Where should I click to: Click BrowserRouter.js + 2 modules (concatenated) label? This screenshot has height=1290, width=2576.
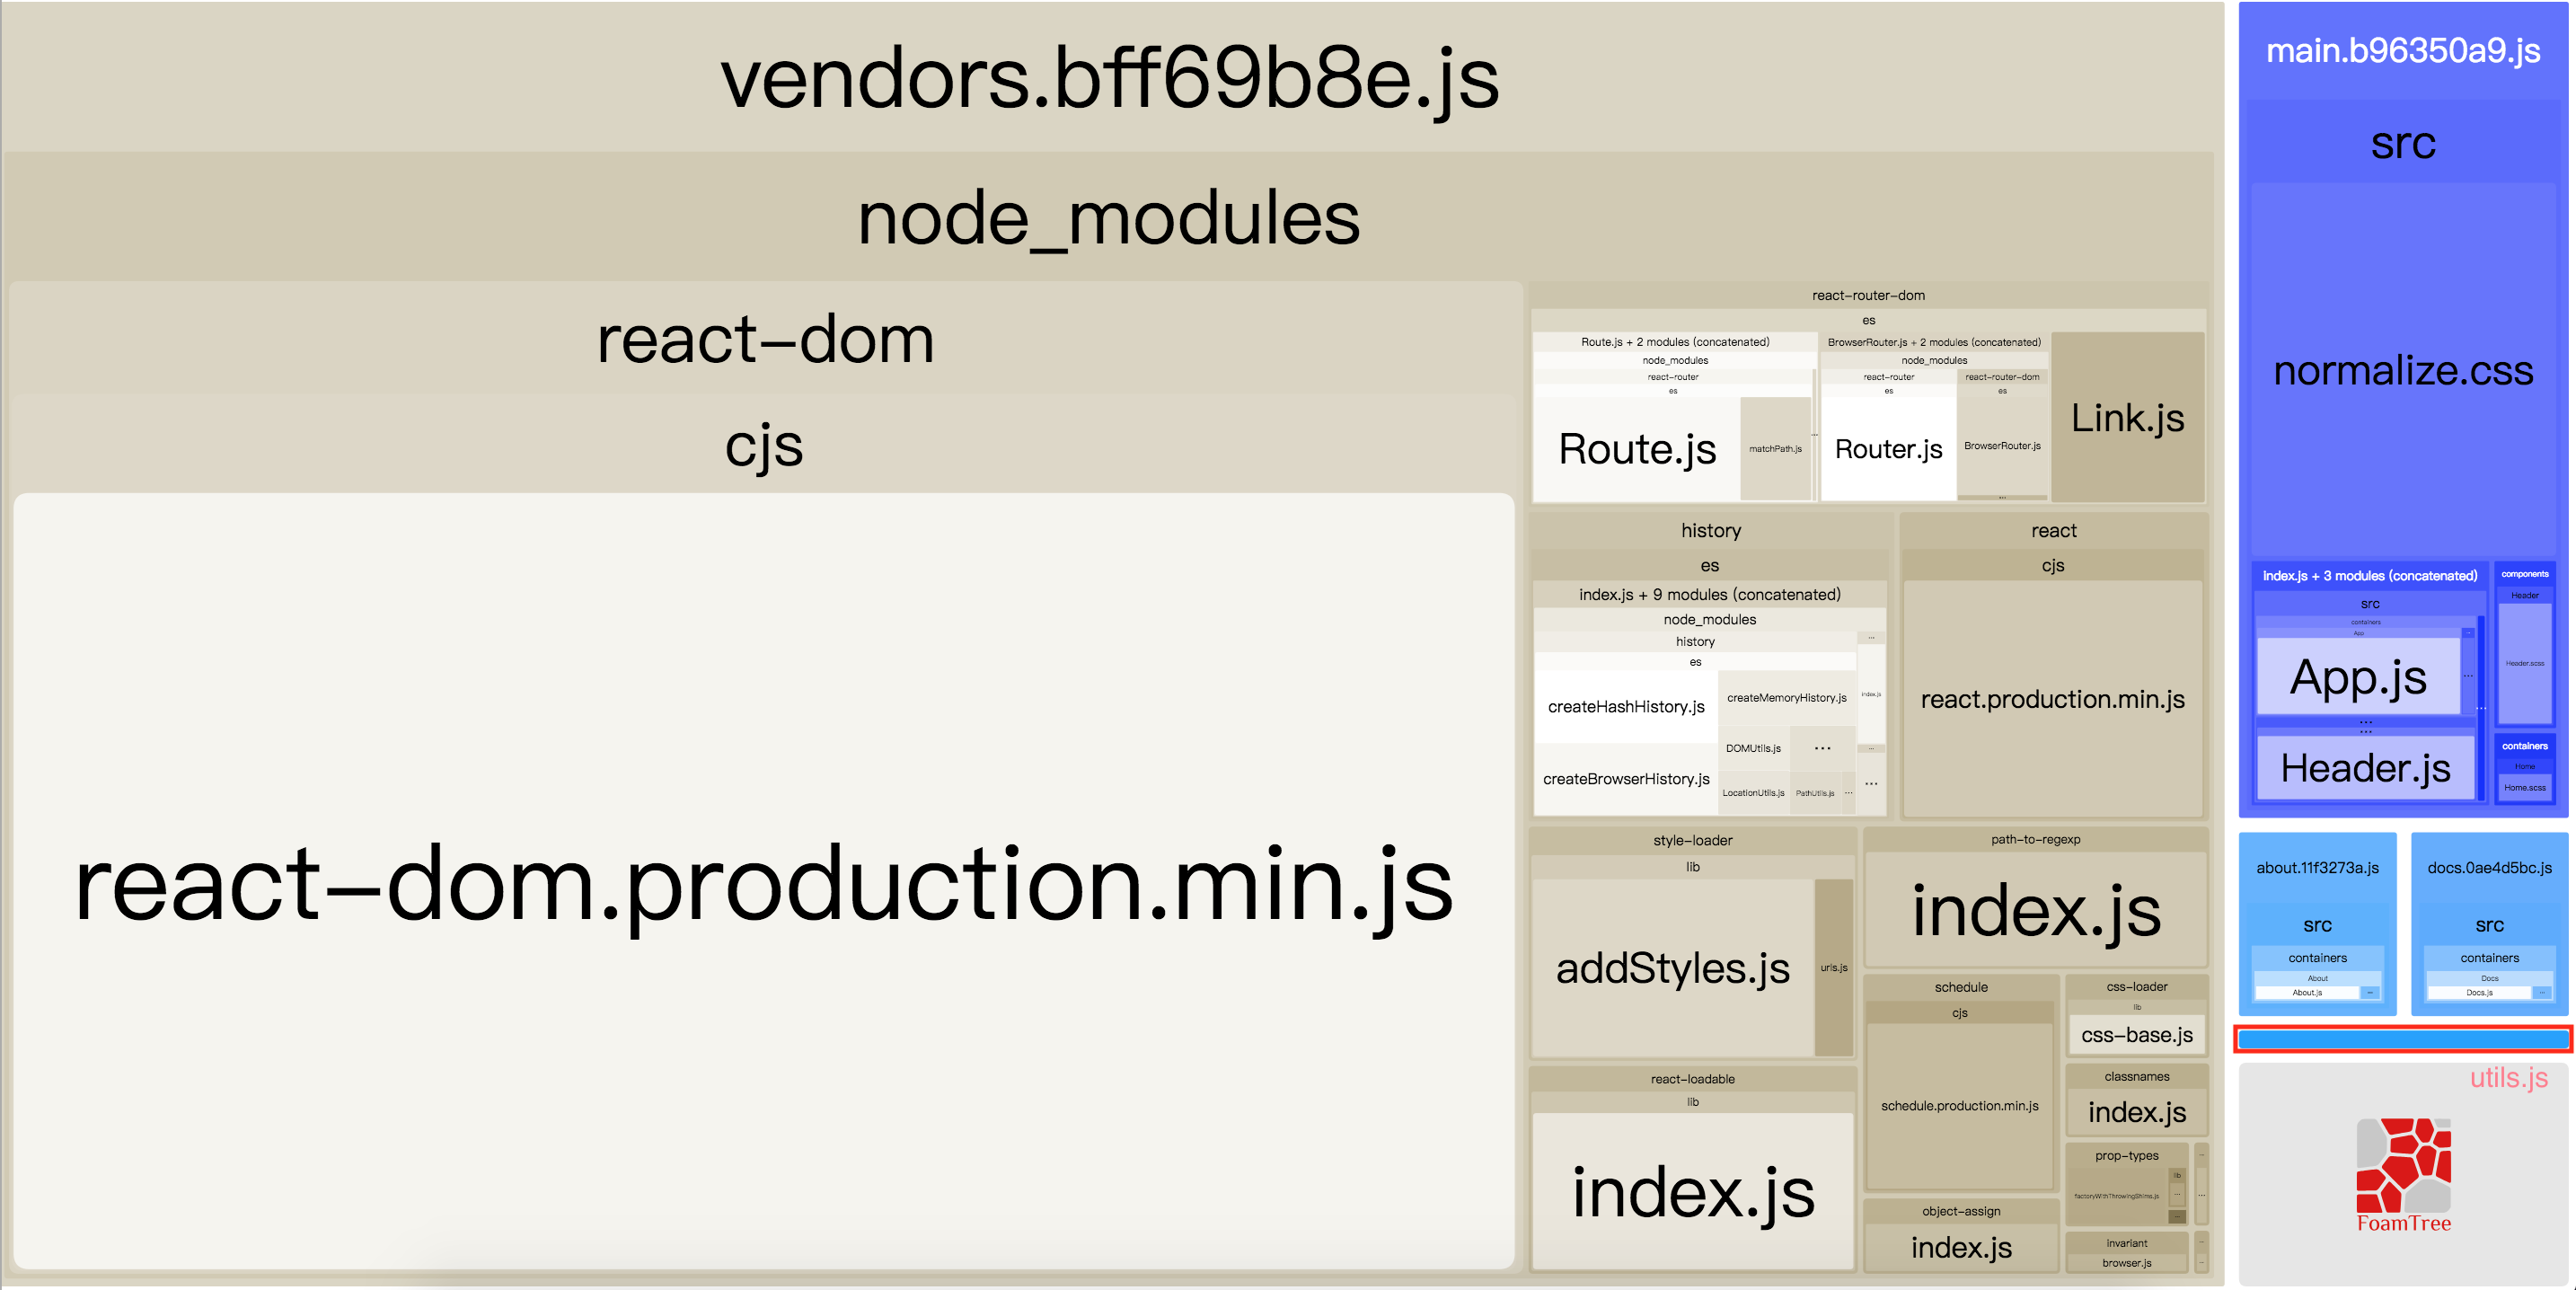pos(1934,342)
